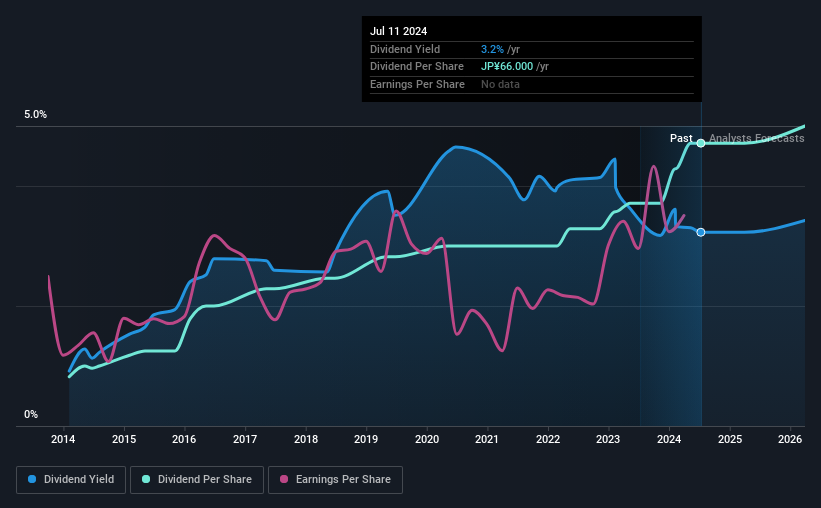The width and height of the screenshot is (821, 508).
Task: Select the teal data point marker near Past label
Action: [x=701, y=143]
